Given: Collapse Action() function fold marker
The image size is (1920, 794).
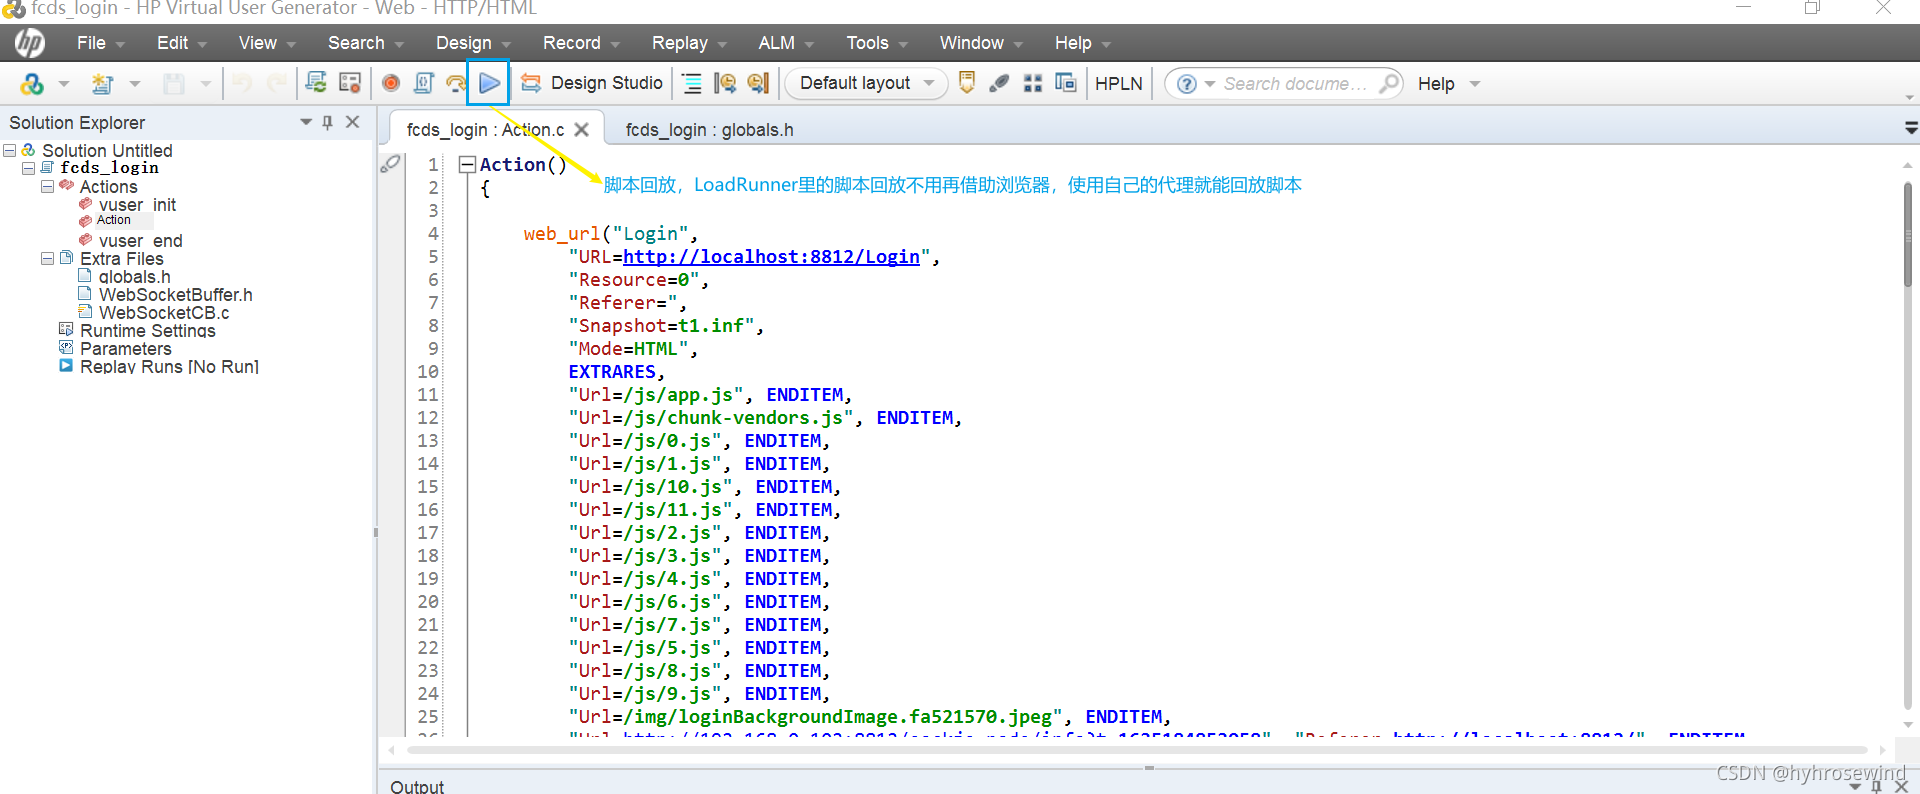Looking at the screenshot, I should coord(466,165).
